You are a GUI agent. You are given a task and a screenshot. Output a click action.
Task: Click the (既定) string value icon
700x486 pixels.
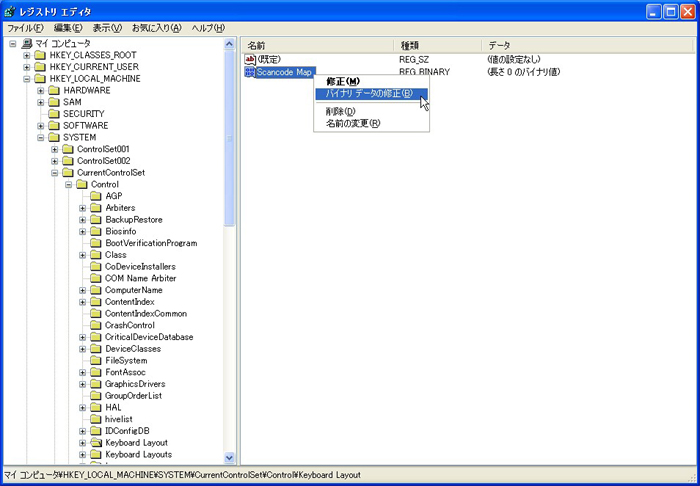250,59
